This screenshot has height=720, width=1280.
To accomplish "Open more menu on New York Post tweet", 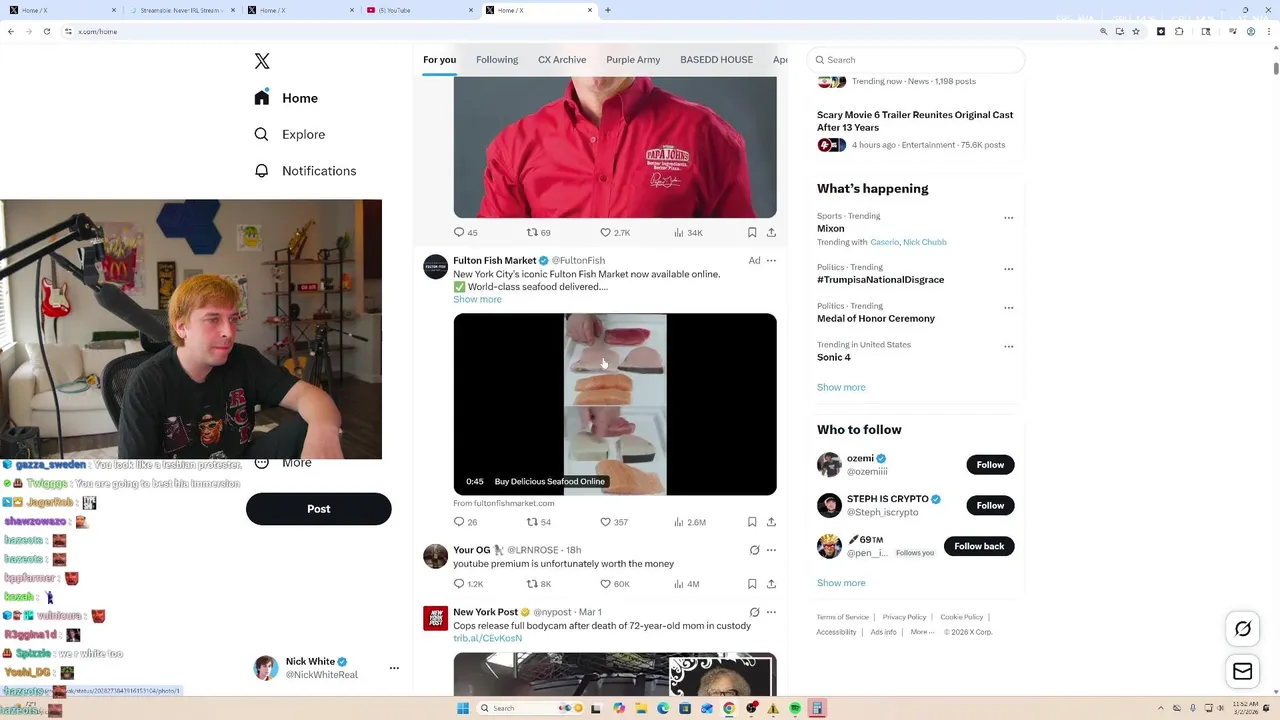I will 771,612.
